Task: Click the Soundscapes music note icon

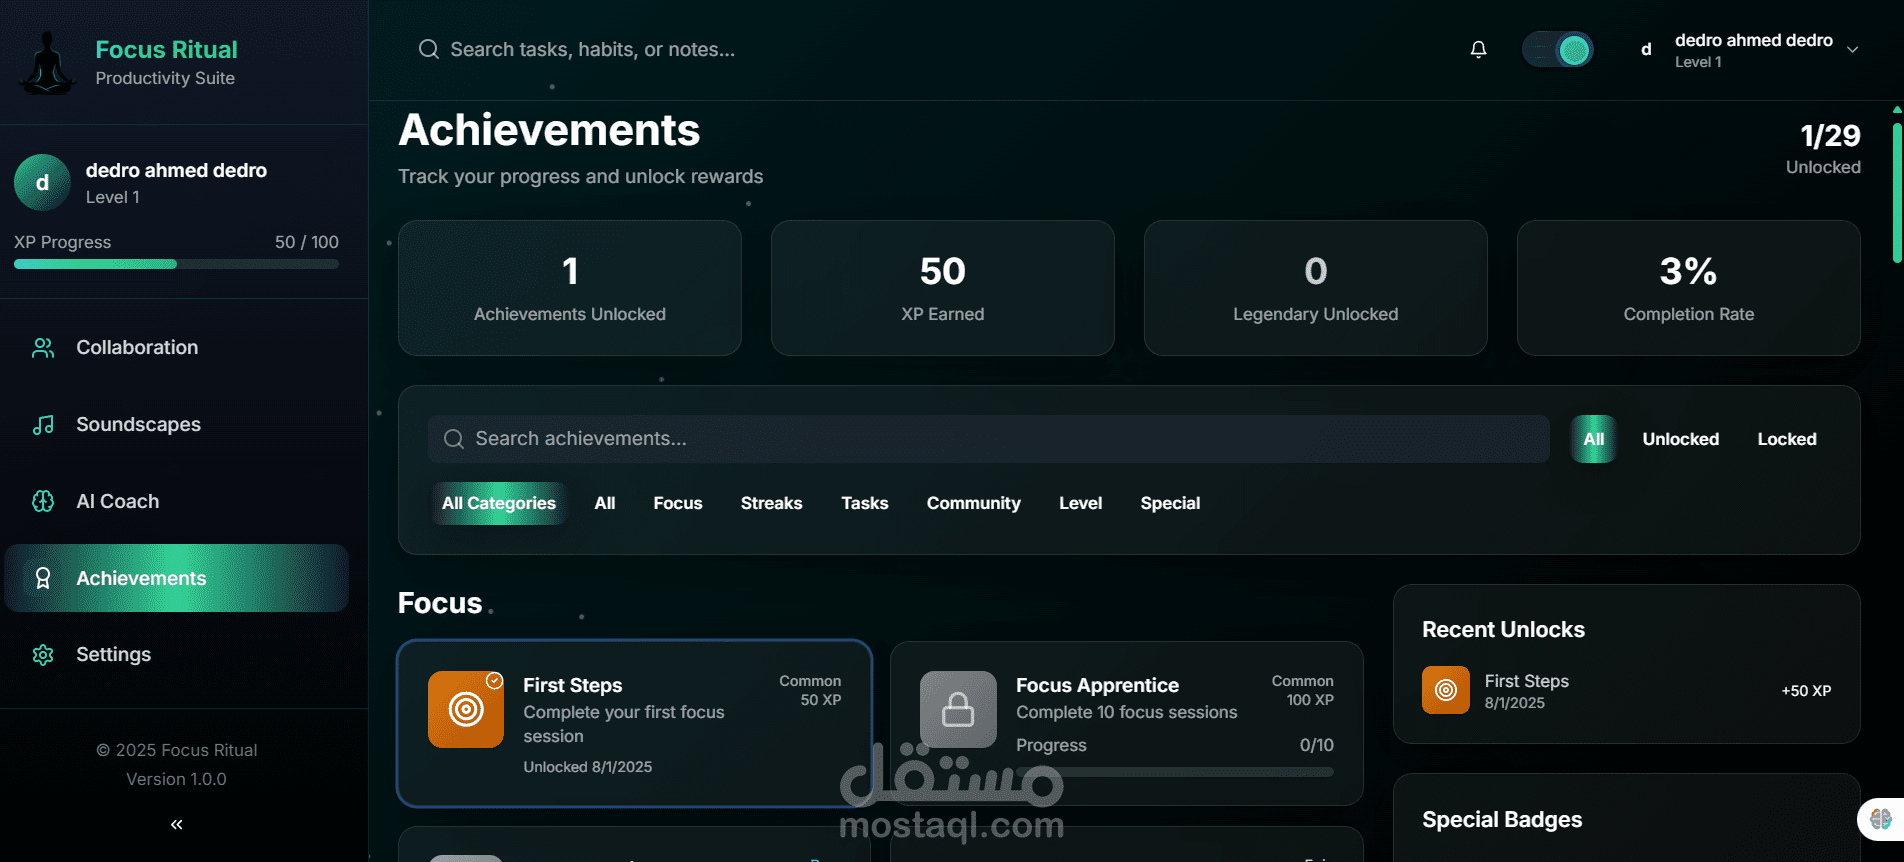Action: (43, 424)
